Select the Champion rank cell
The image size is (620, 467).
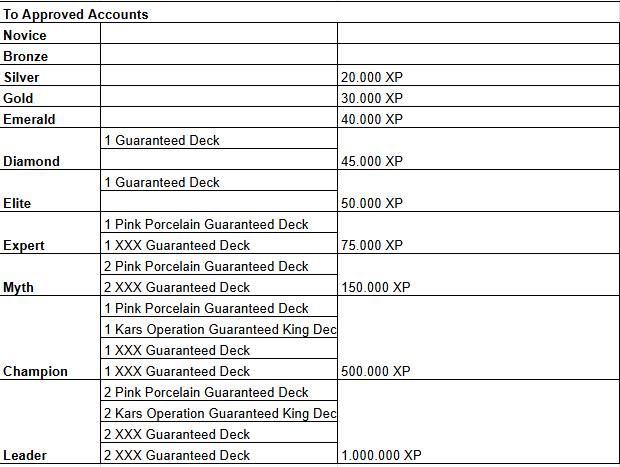[36, 371]
